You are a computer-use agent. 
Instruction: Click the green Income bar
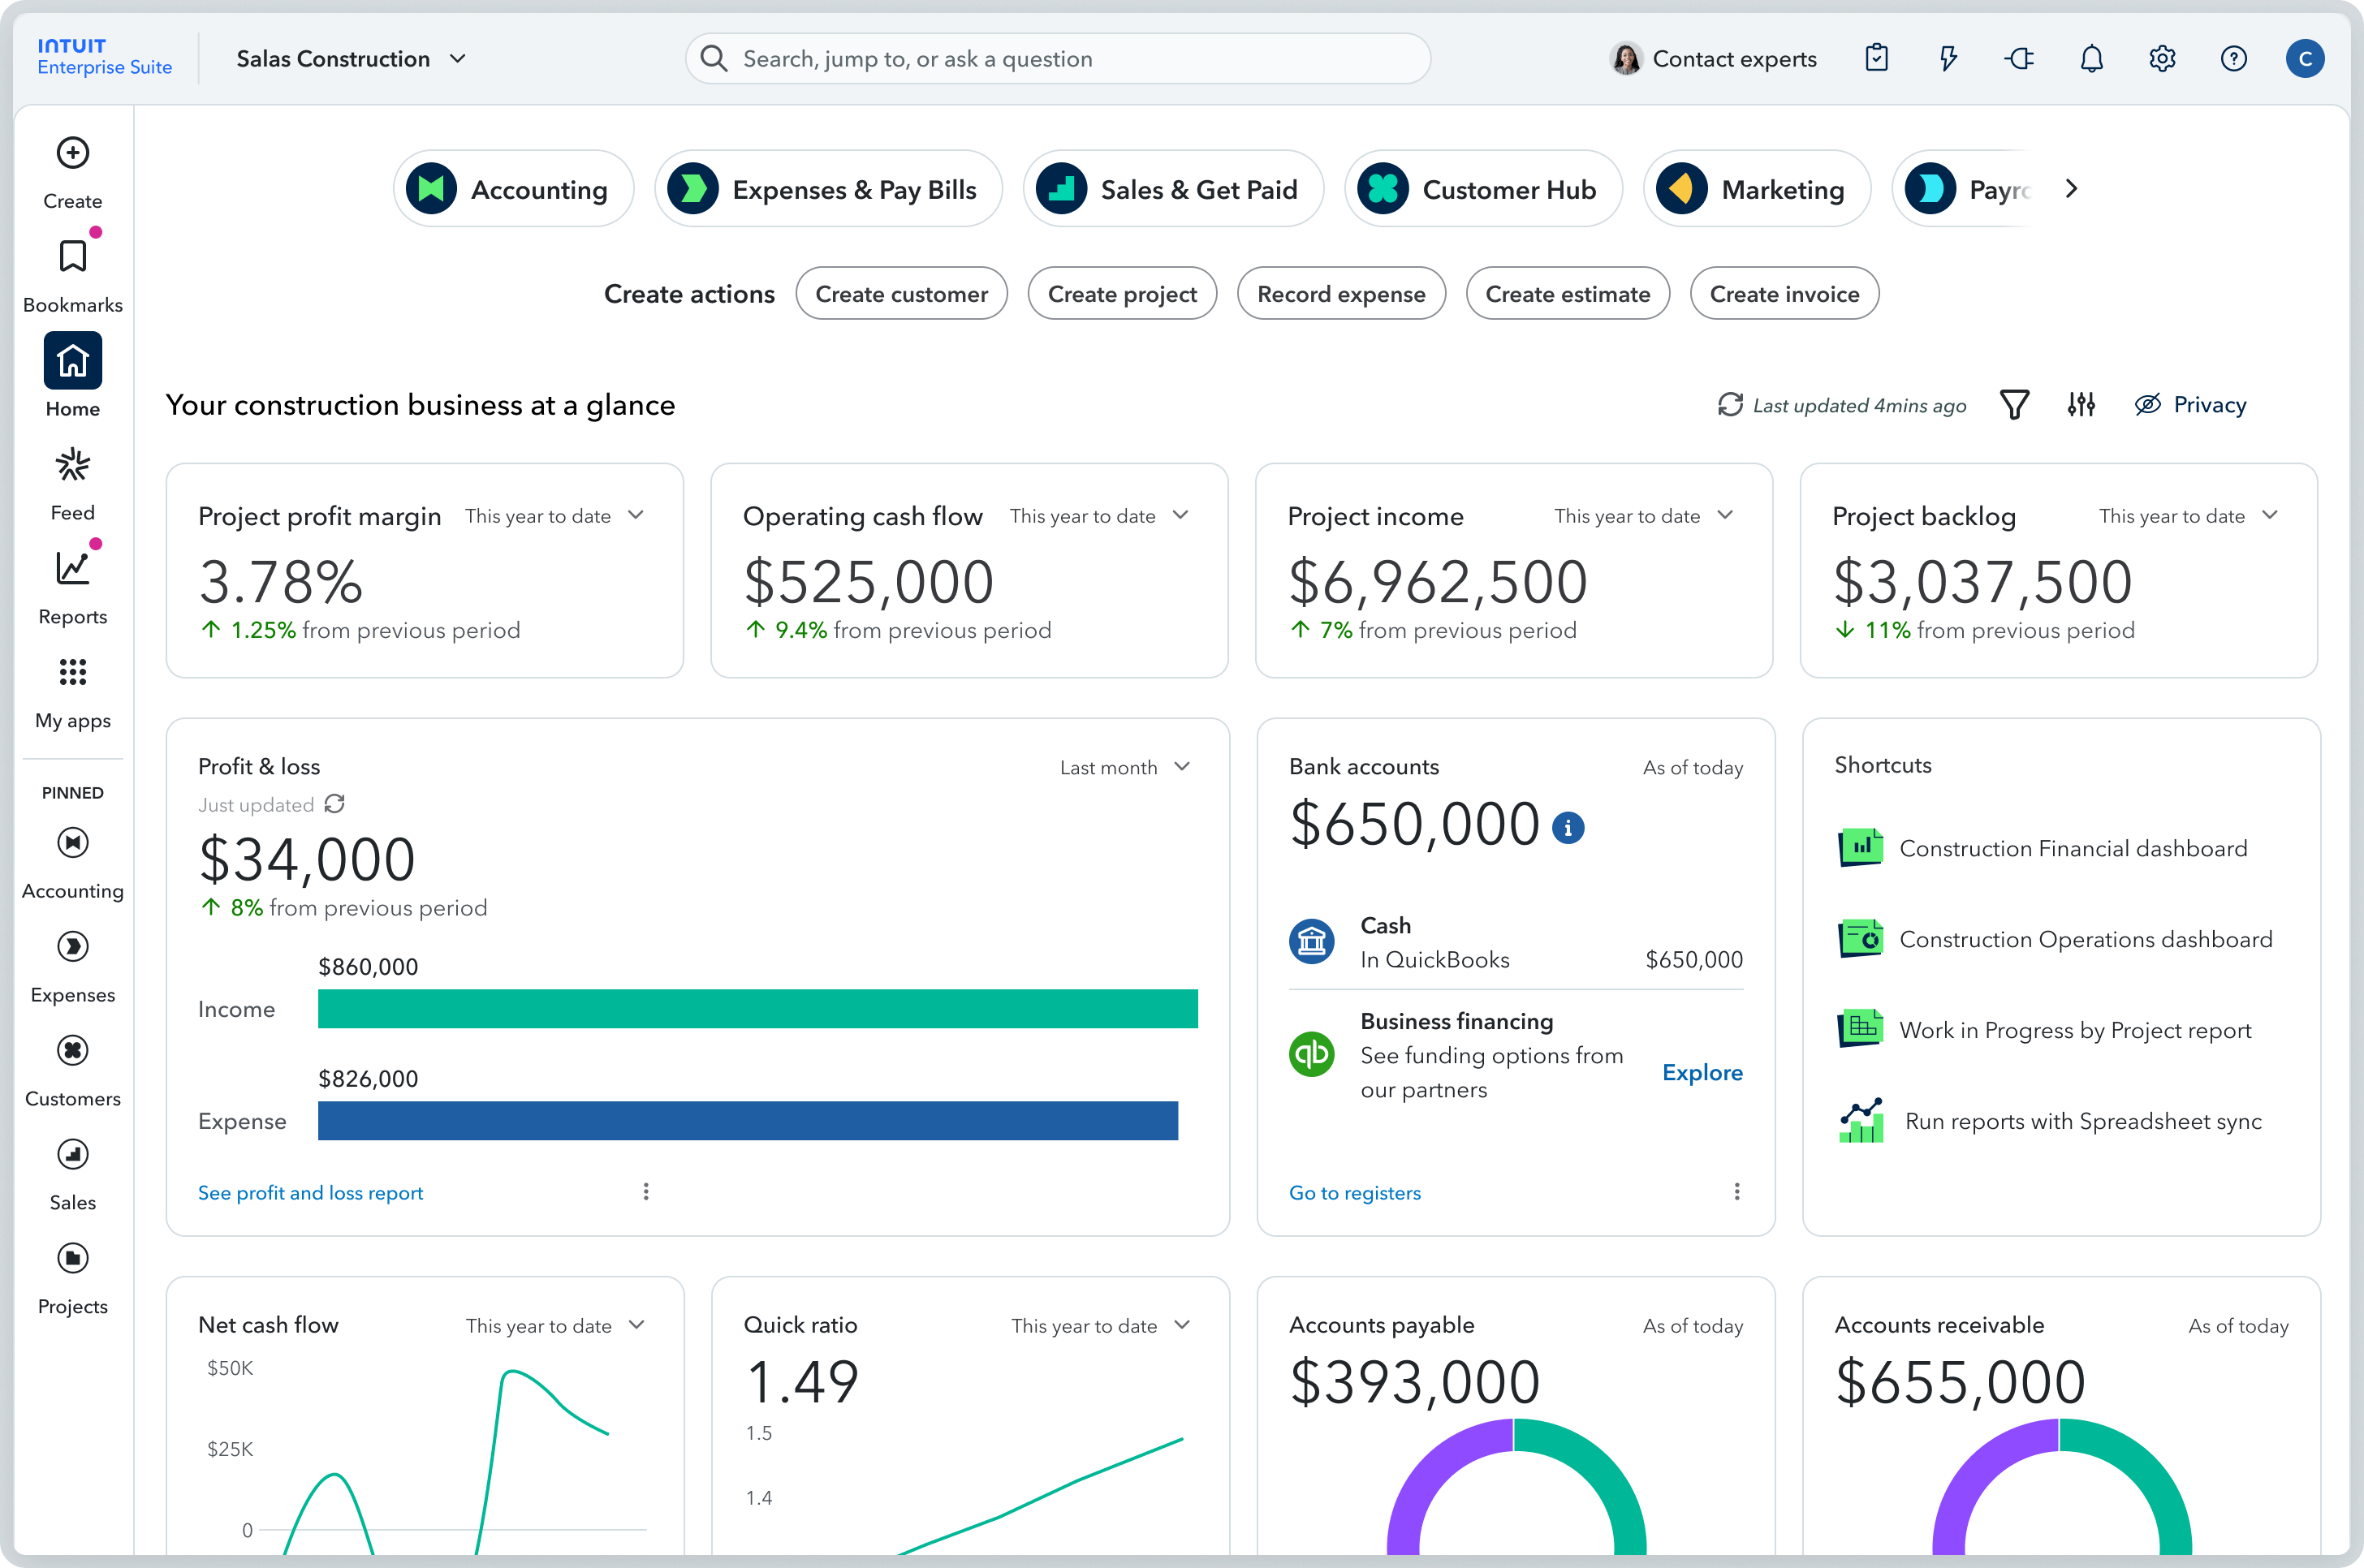tap(757, 1008)
